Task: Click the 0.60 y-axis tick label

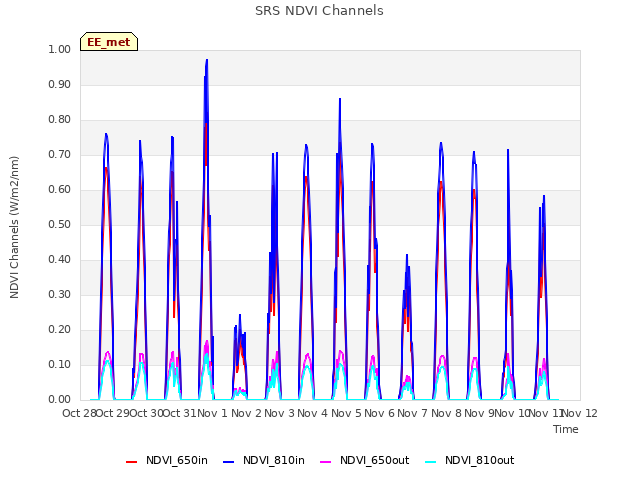Action: pyautogui.click(x=60, y=189)
